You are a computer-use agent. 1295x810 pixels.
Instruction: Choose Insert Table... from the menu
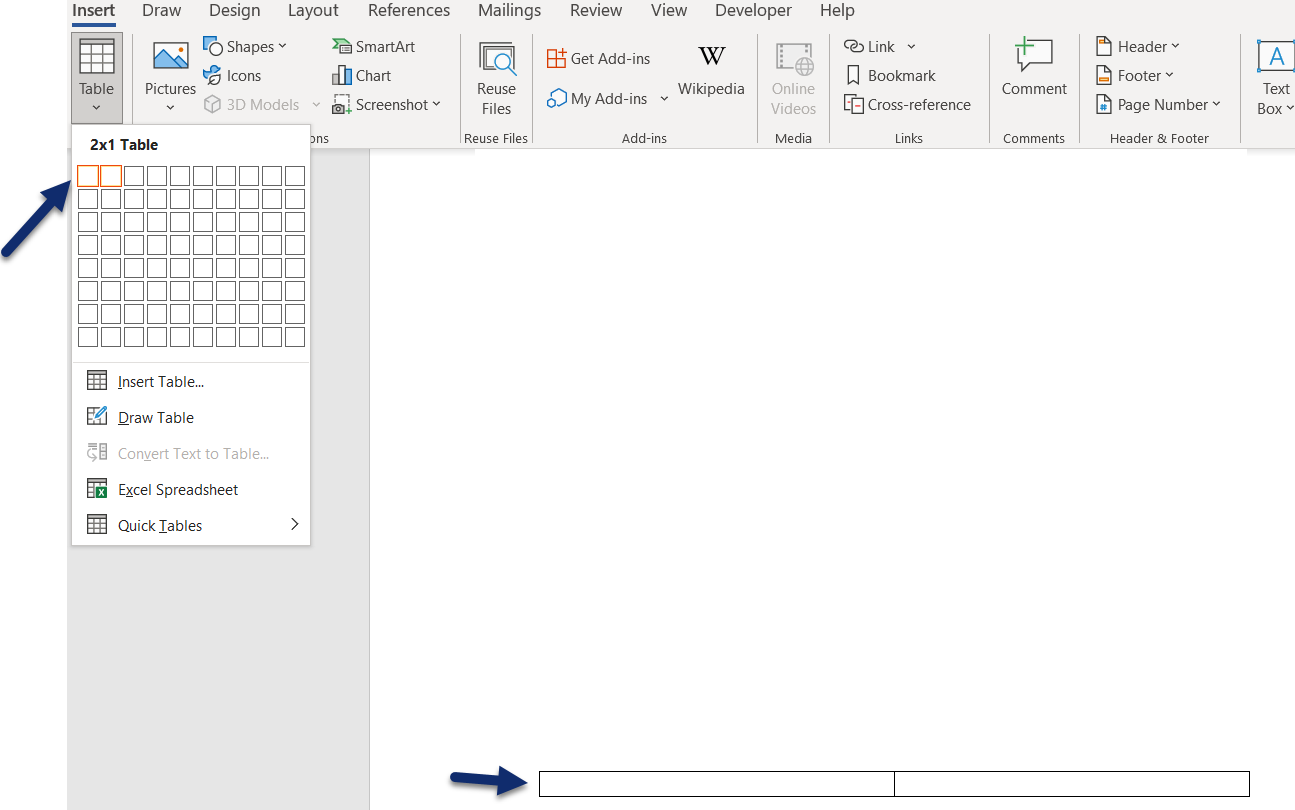[x=191, y=381]
